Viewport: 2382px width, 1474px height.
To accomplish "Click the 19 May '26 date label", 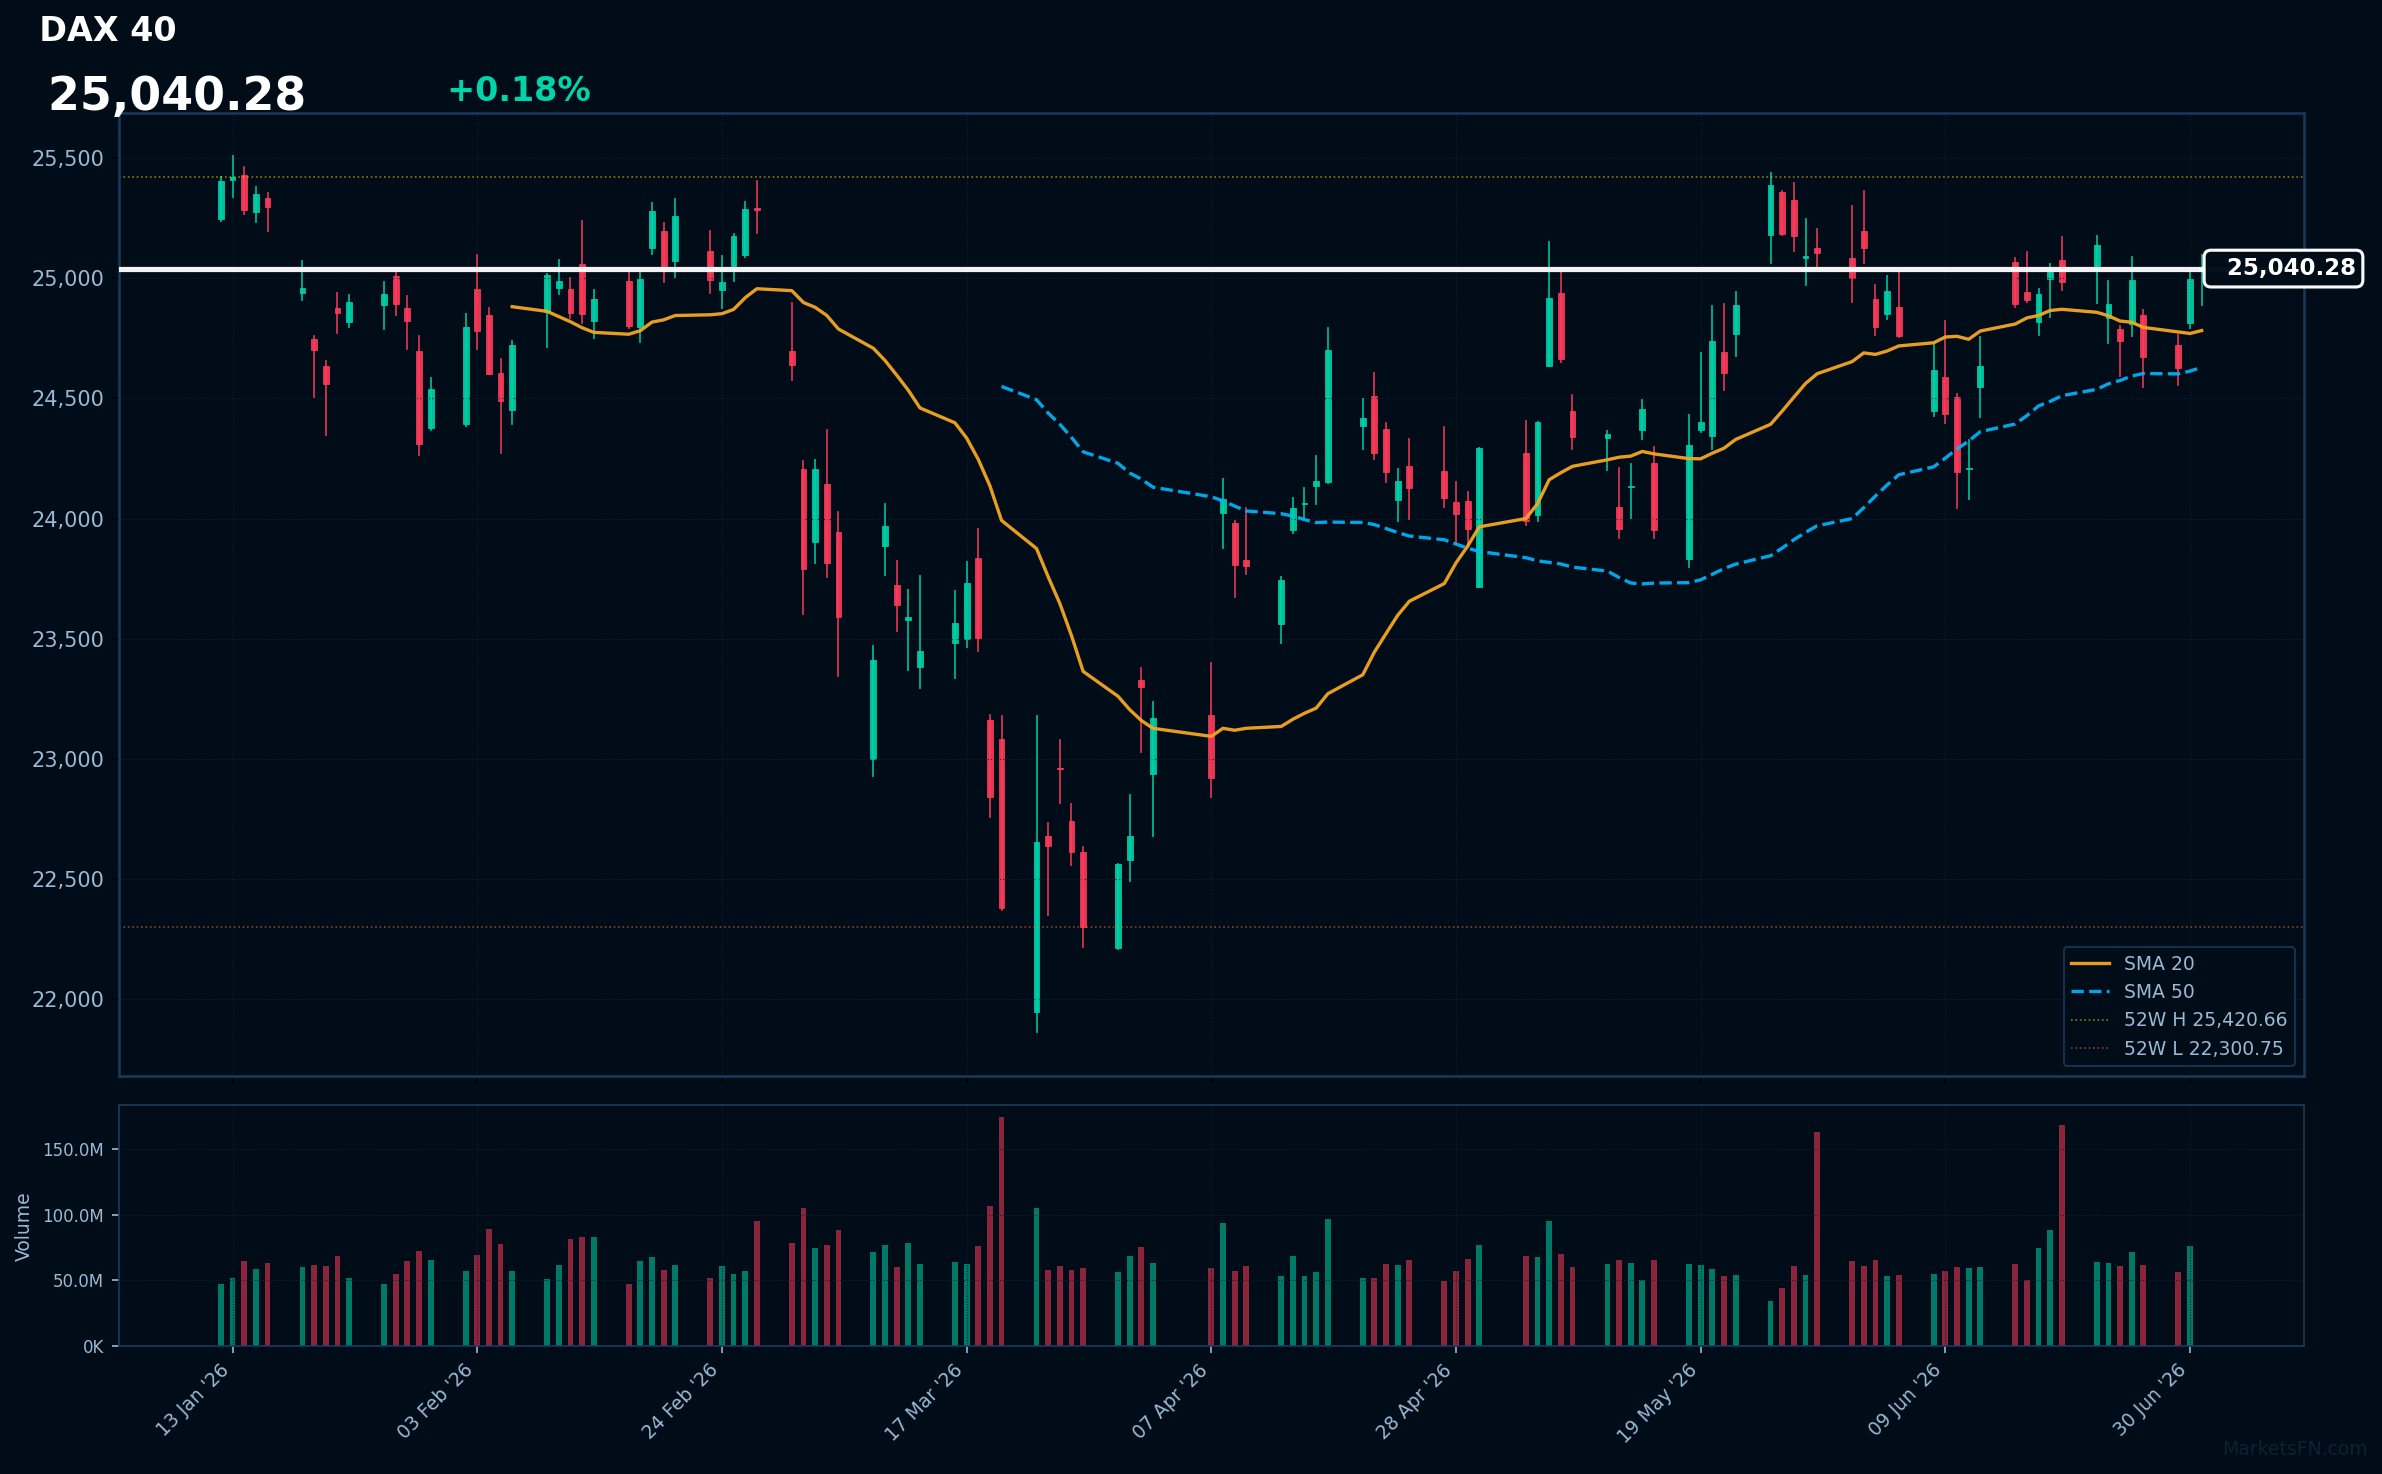I will pyautogui.click(x=1658, y=1401).
